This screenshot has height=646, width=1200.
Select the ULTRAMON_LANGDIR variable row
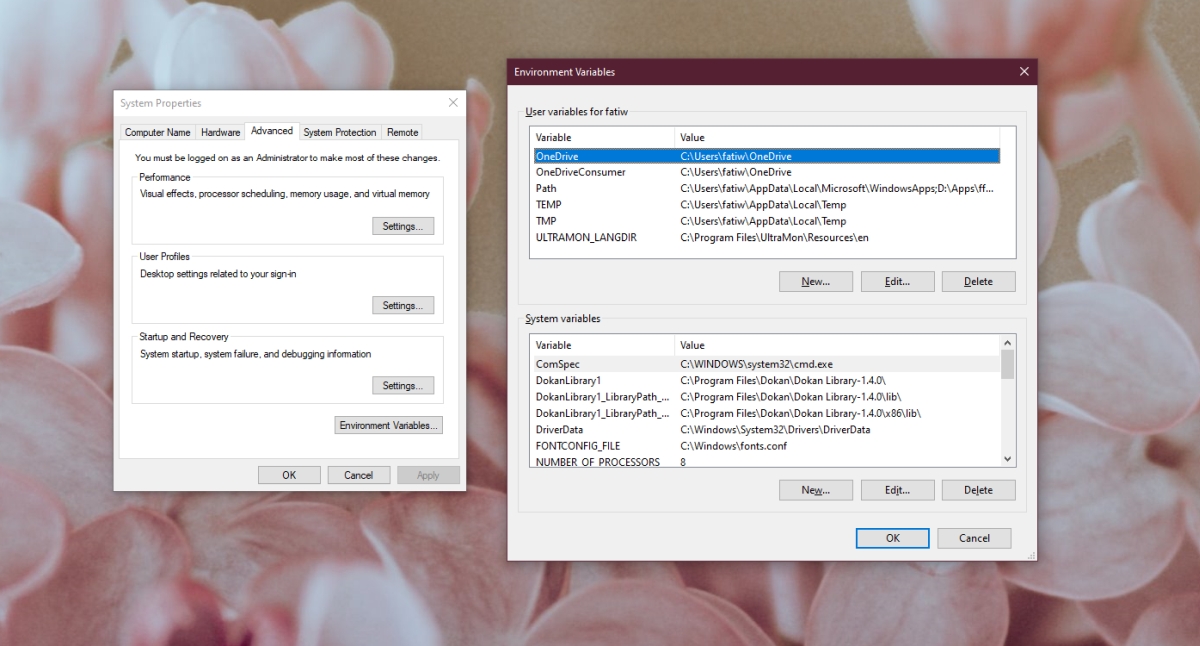(766, 237)
